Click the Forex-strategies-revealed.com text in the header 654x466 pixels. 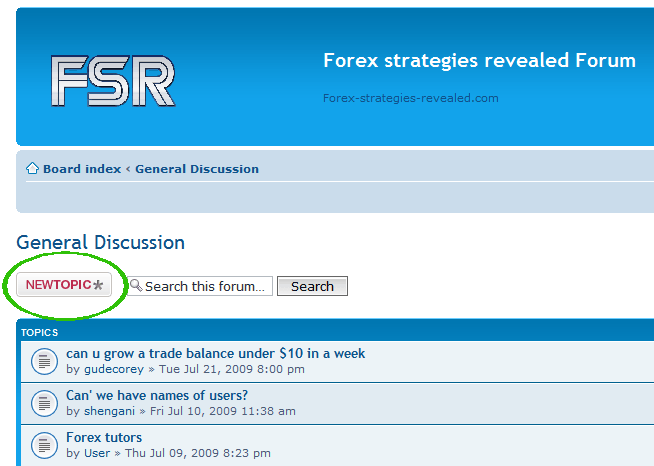[410, 98]
